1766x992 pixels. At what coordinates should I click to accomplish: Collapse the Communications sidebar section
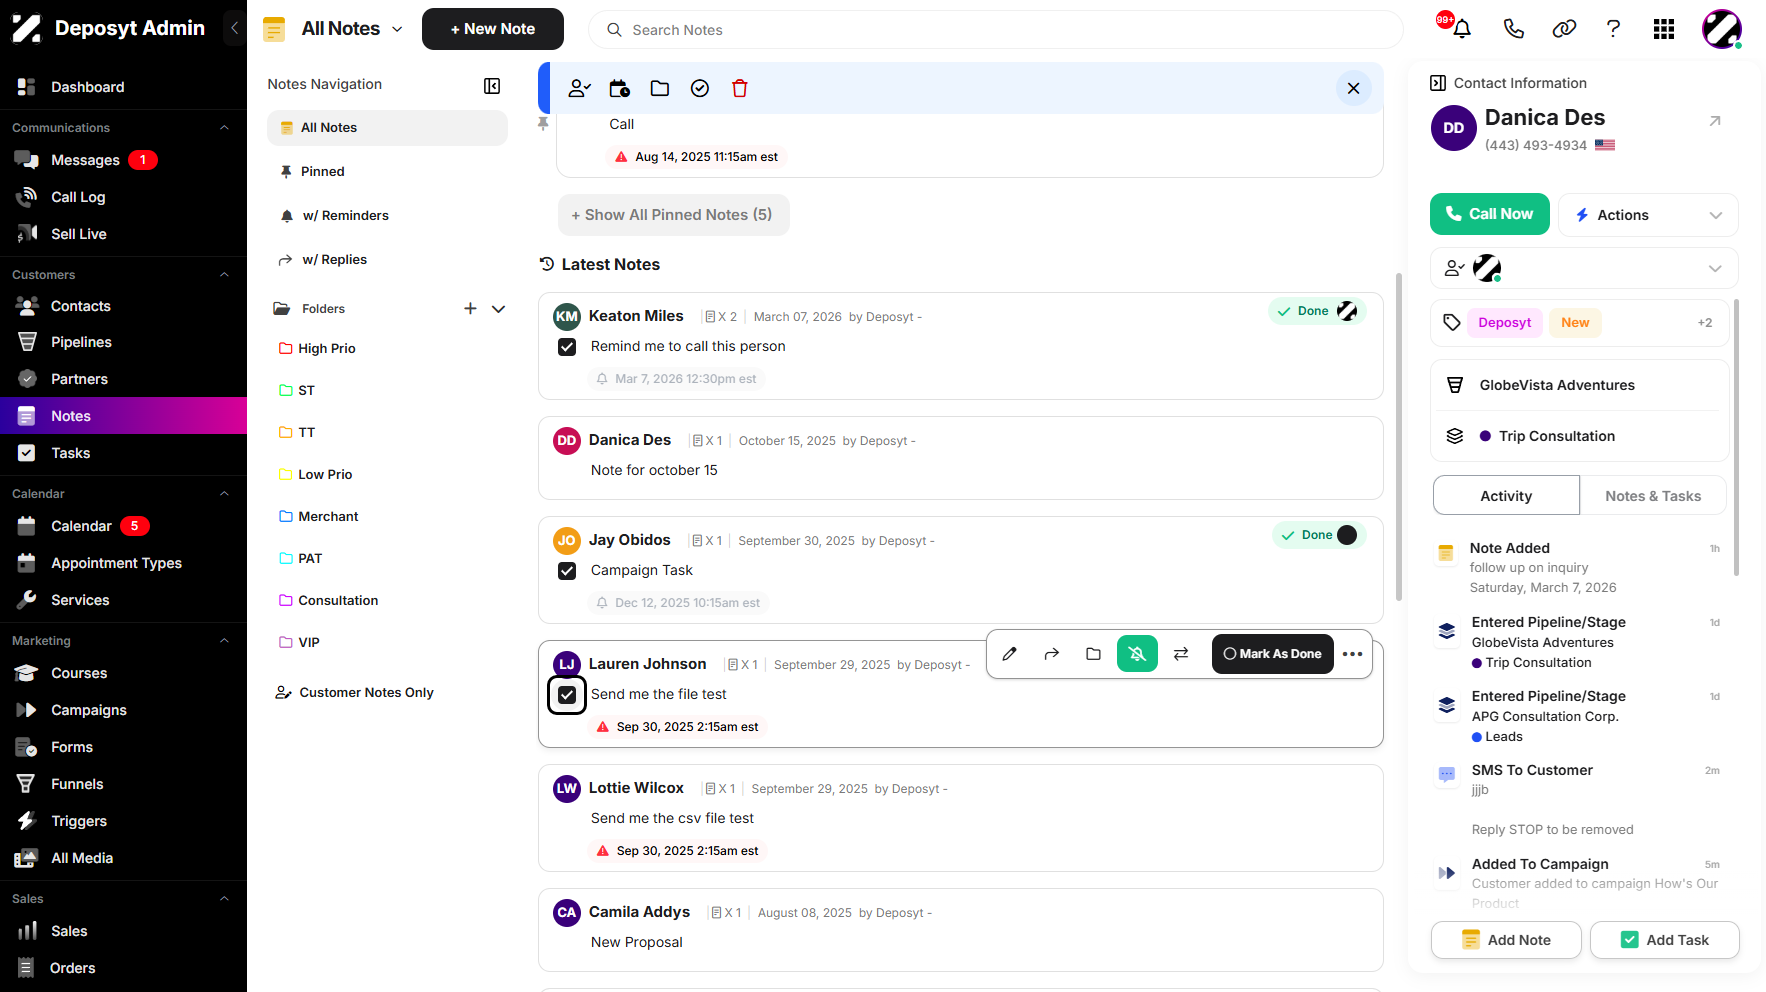(x=224, y=128)
